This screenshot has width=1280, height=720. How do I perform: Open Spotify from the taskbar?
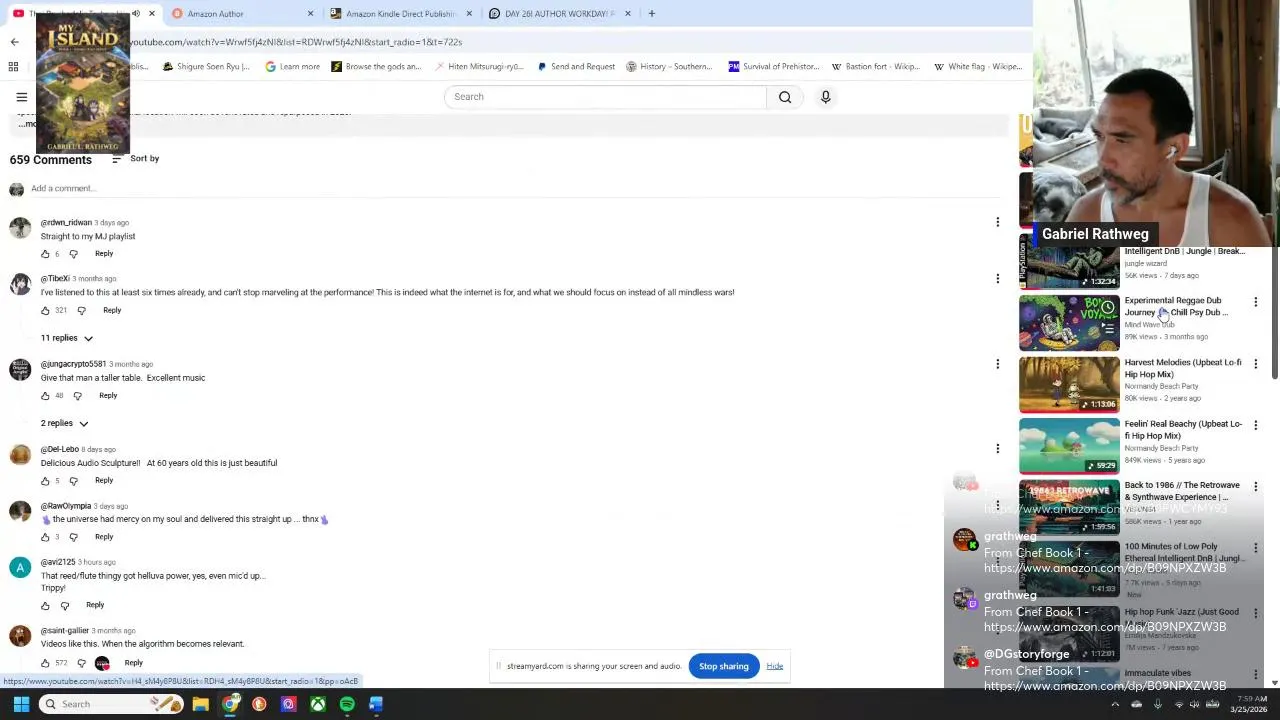347,704
